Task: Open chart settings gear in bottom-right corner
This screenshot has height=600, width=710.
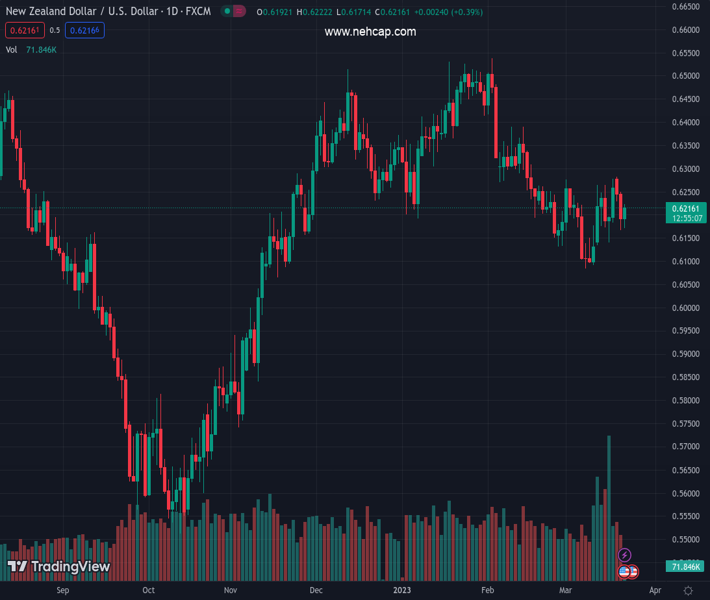Action: 688,591
